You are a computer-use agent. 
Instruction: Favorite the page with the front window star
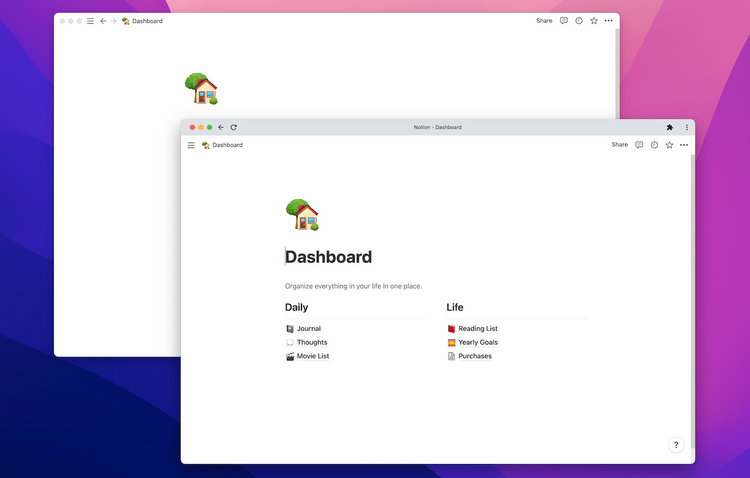[669, 145]
